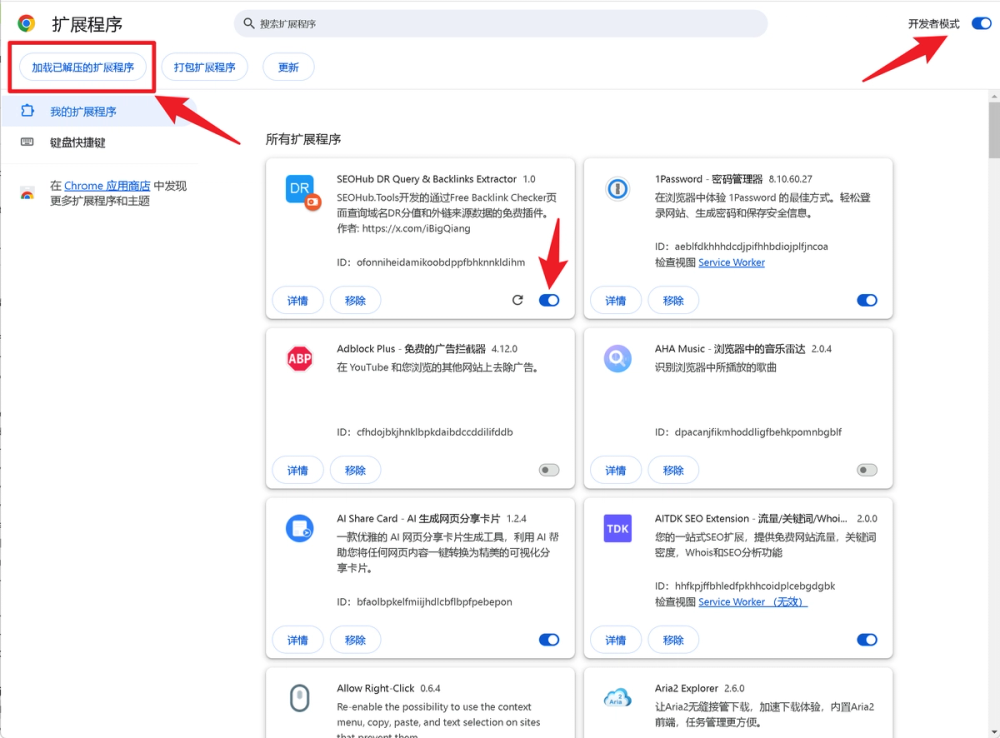Click the 开发者模式 label
1000x738 pixels.
pos(934,24)
